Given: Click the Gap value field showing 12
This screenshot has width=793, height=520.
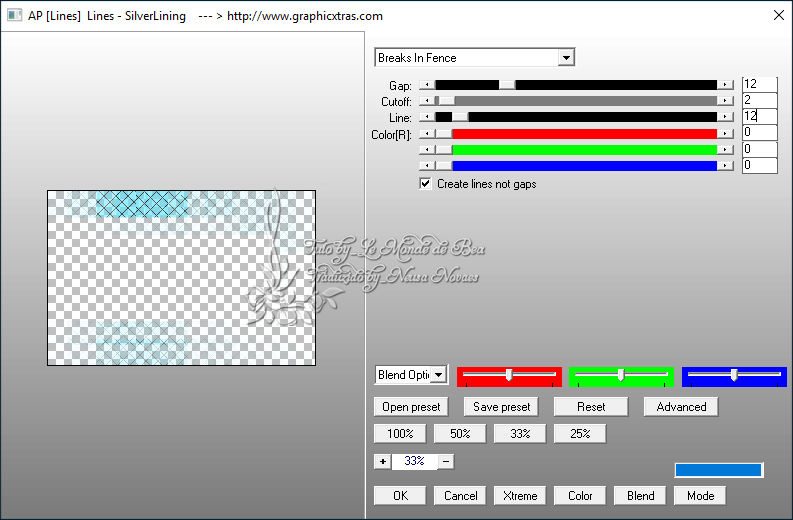Looking at the screenshot, I should tap(759, 84).
